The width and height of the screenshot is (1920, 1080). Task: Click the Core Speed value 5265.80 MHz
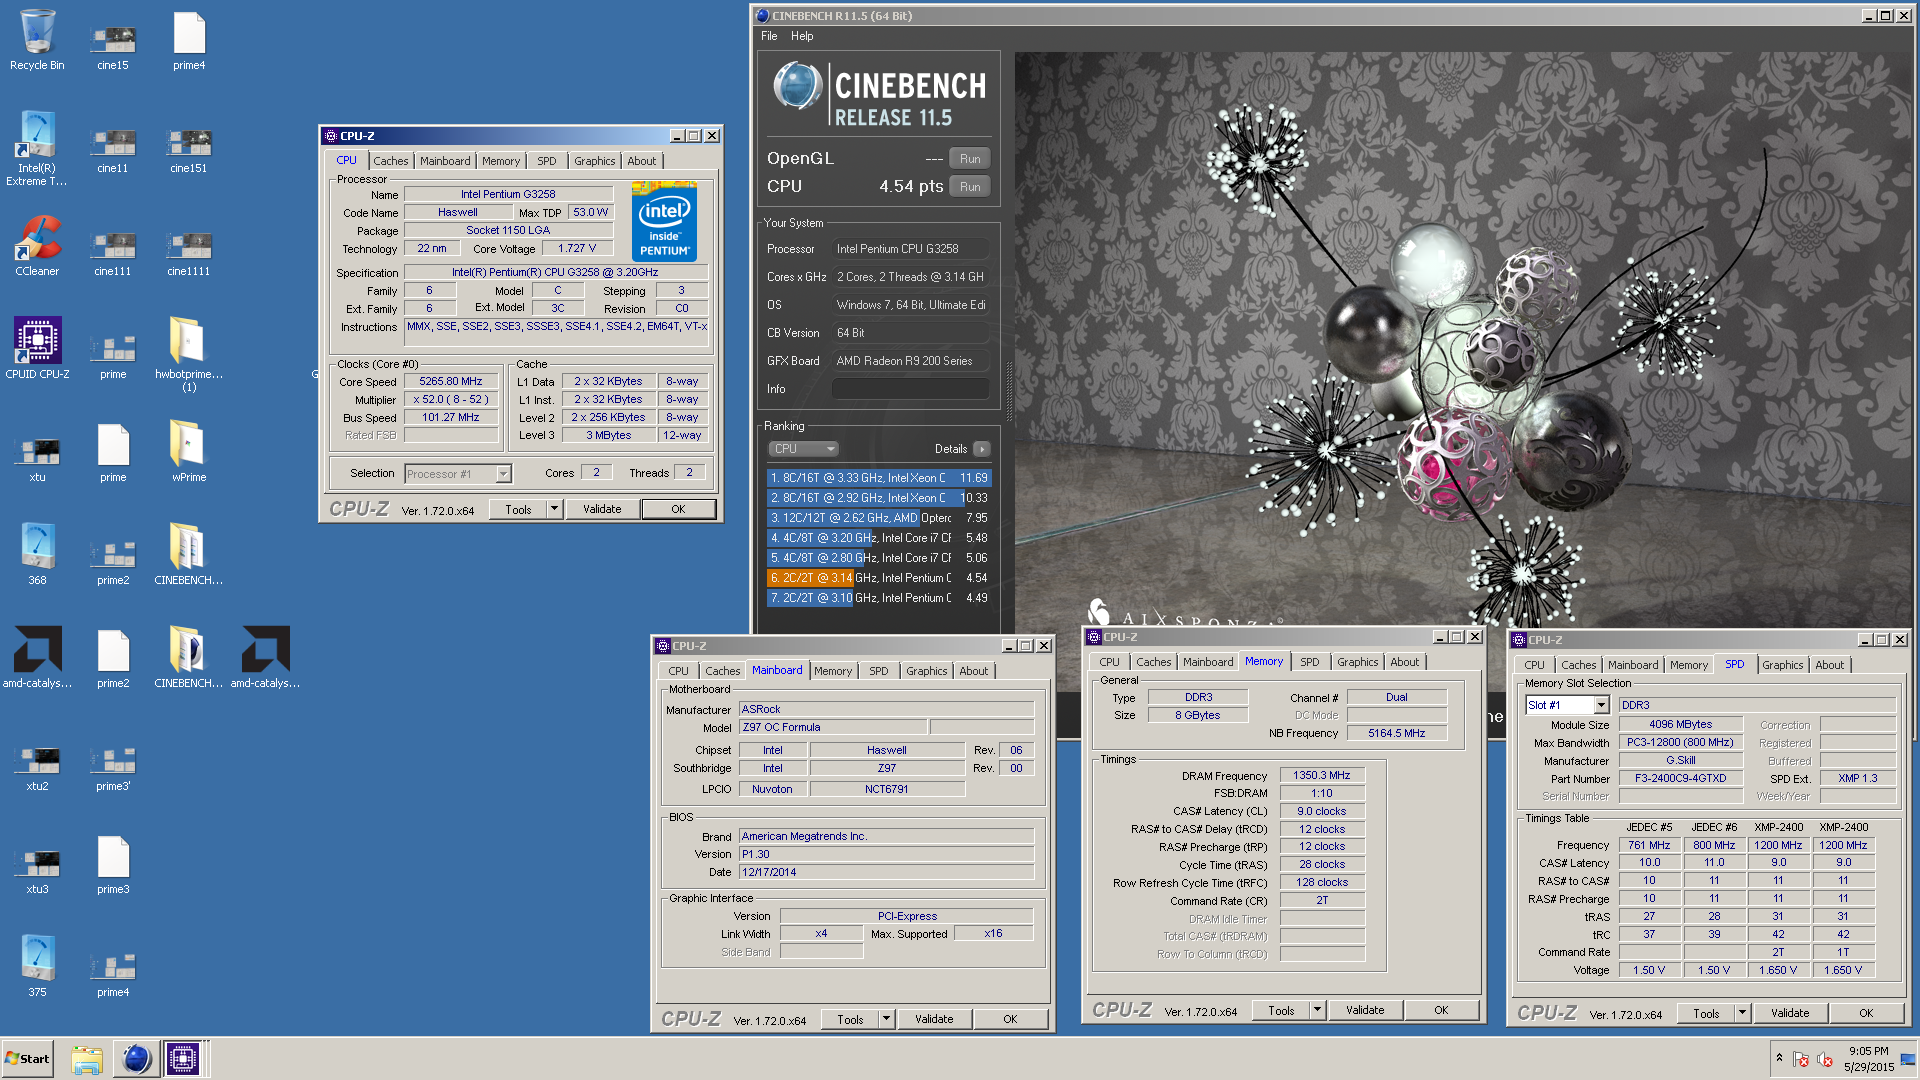[x=451, y=382]
